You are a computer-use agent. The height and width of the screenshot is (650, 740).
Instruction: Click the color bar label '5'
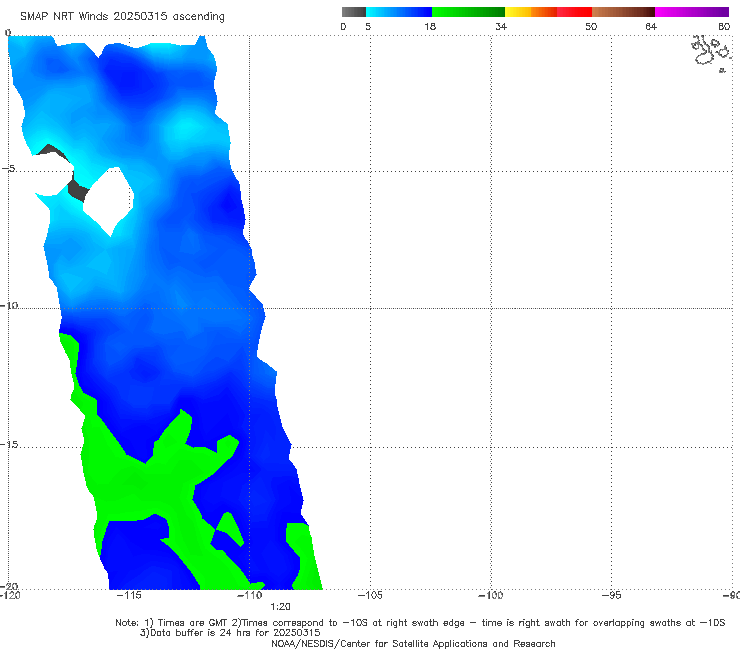click(368, 26)
